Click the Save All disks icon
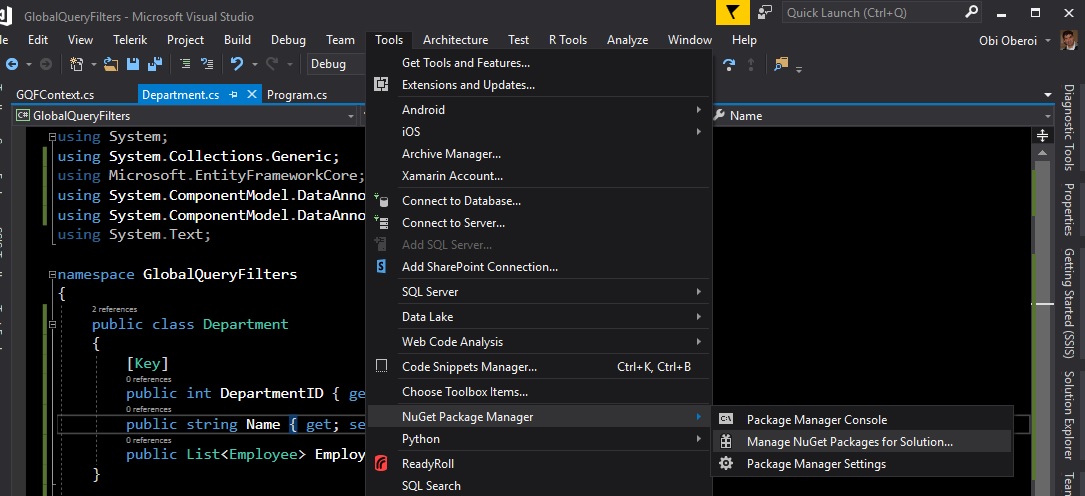The image size is (1085, 496). (155, 64)
